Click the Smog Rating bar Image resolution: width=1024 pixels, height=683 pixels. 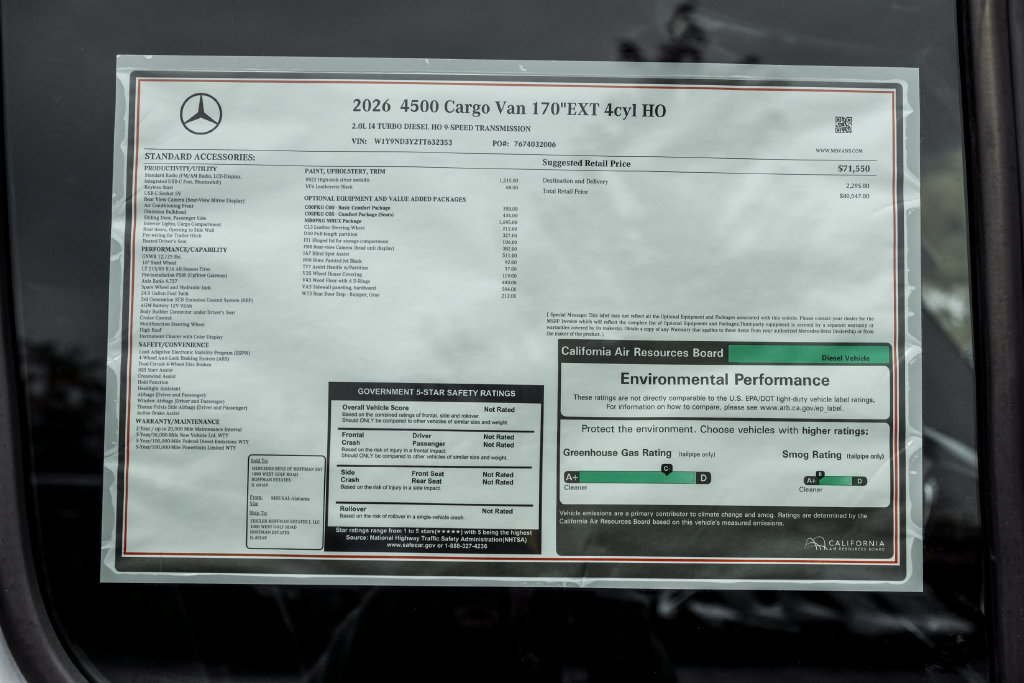coord(835,481)
